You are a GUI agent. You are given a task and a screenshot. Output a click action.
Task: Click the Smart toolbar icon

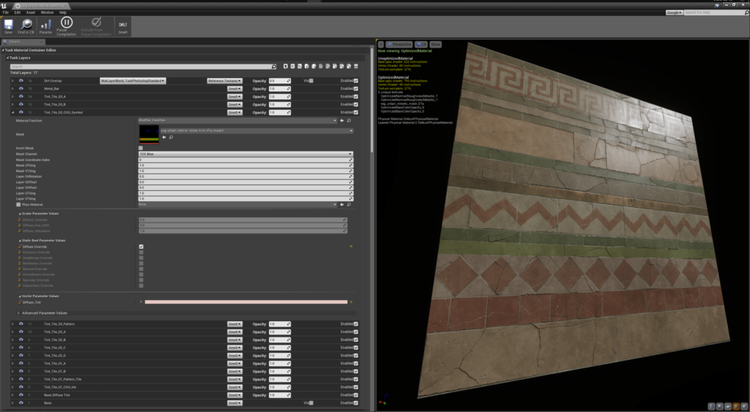point(122,23)
